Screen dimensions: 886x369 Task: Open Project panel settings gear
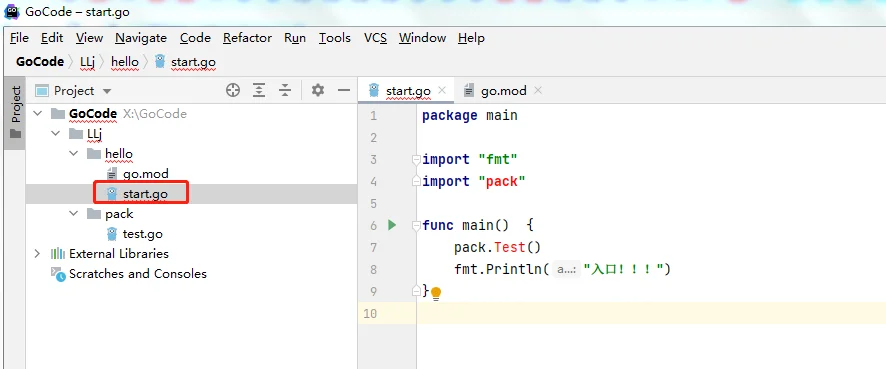[318, 90]
